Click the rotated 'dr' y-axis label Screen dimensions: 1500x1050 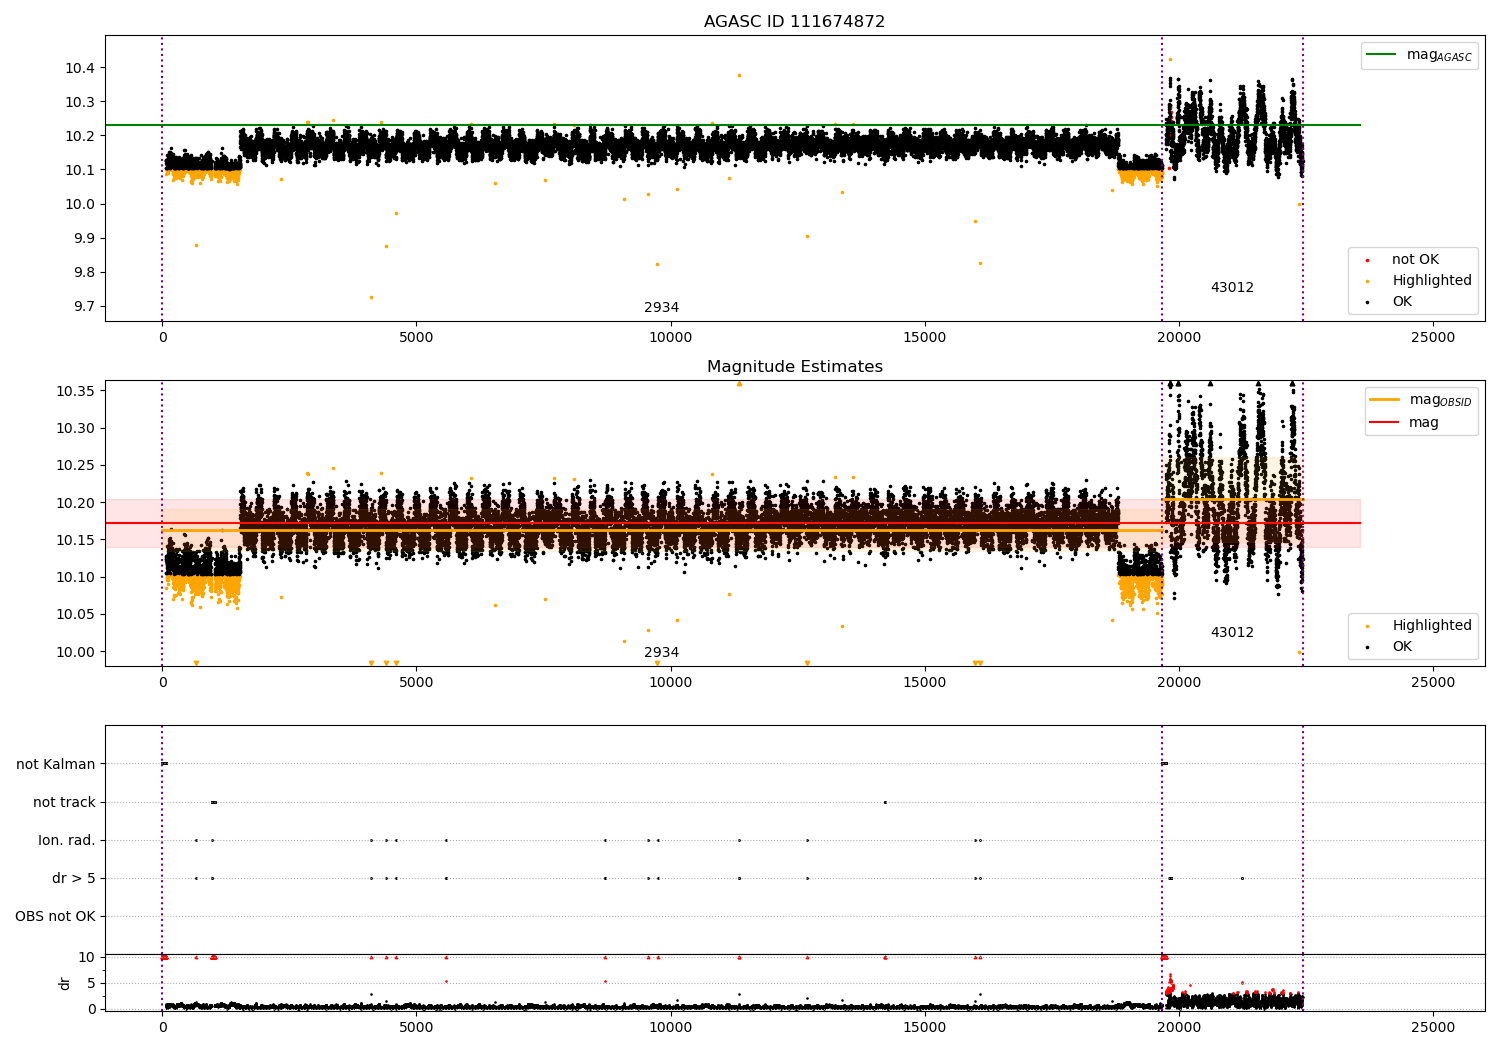[x=65, y=983]
